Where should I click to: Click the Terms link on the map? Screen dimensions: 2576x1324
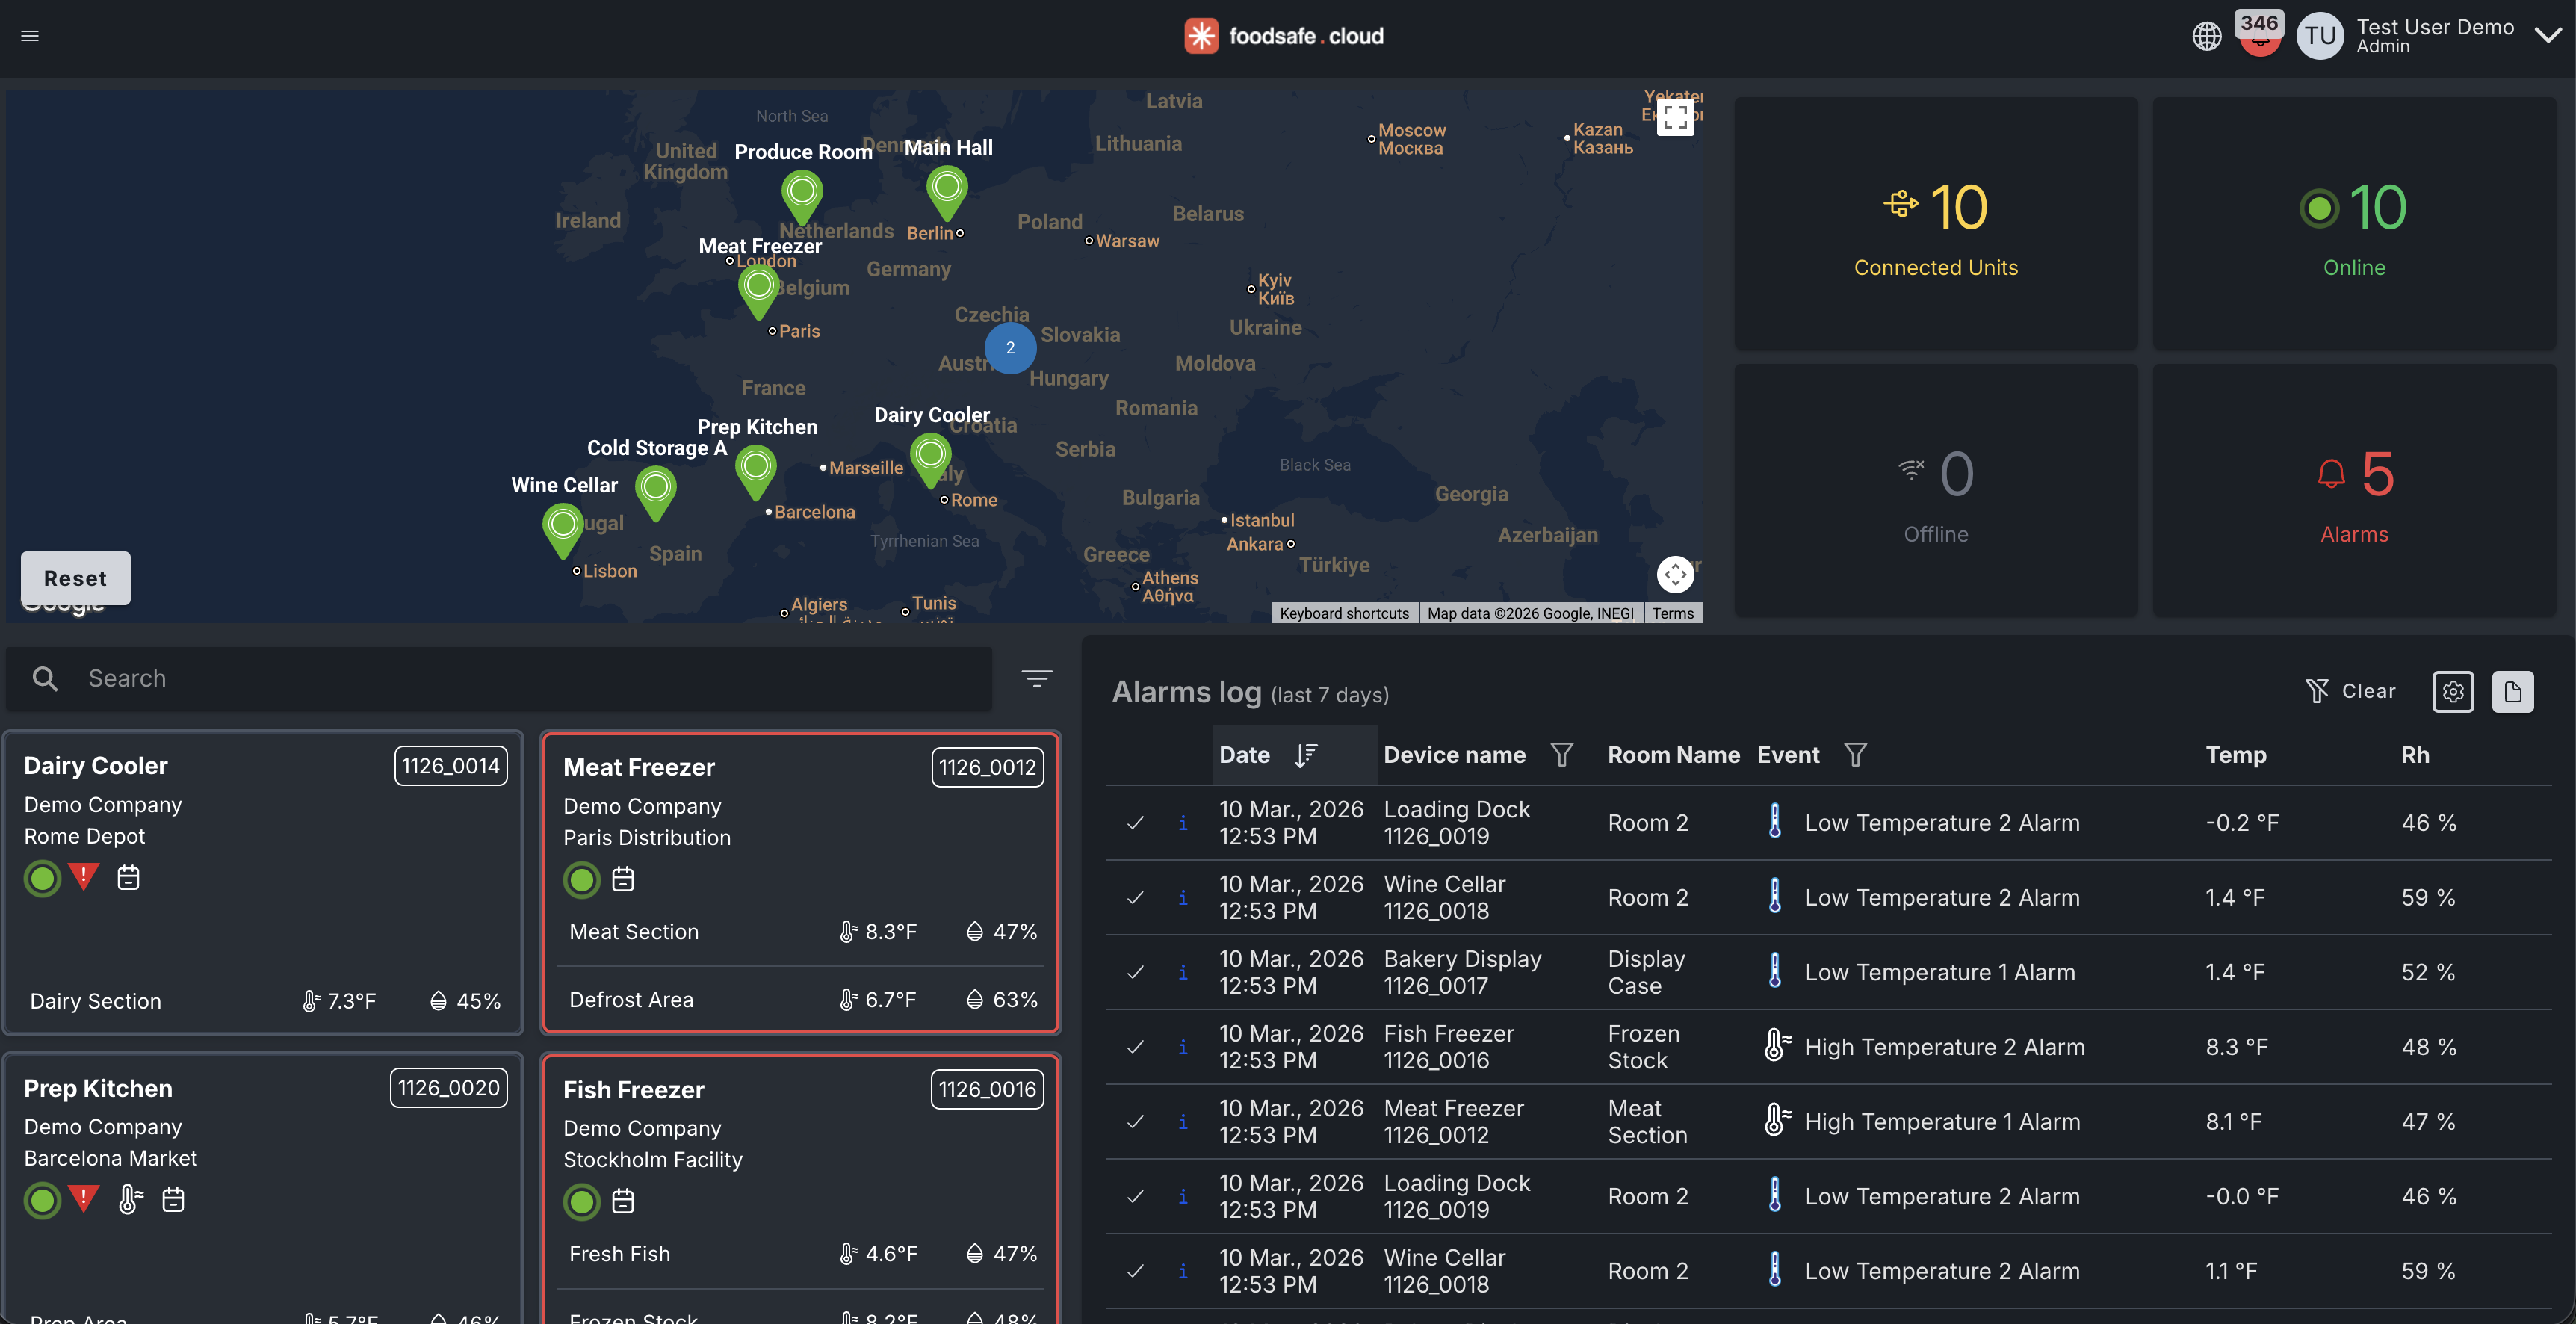(1673, 613)
